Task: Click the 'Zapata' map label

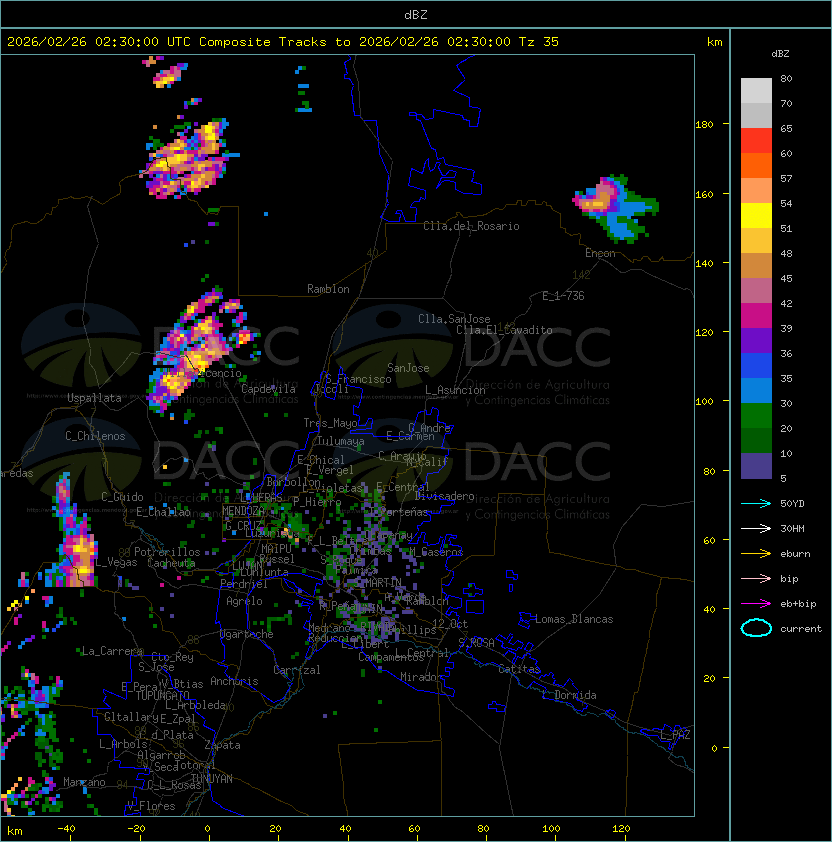Action: click(x=222, y=745)
